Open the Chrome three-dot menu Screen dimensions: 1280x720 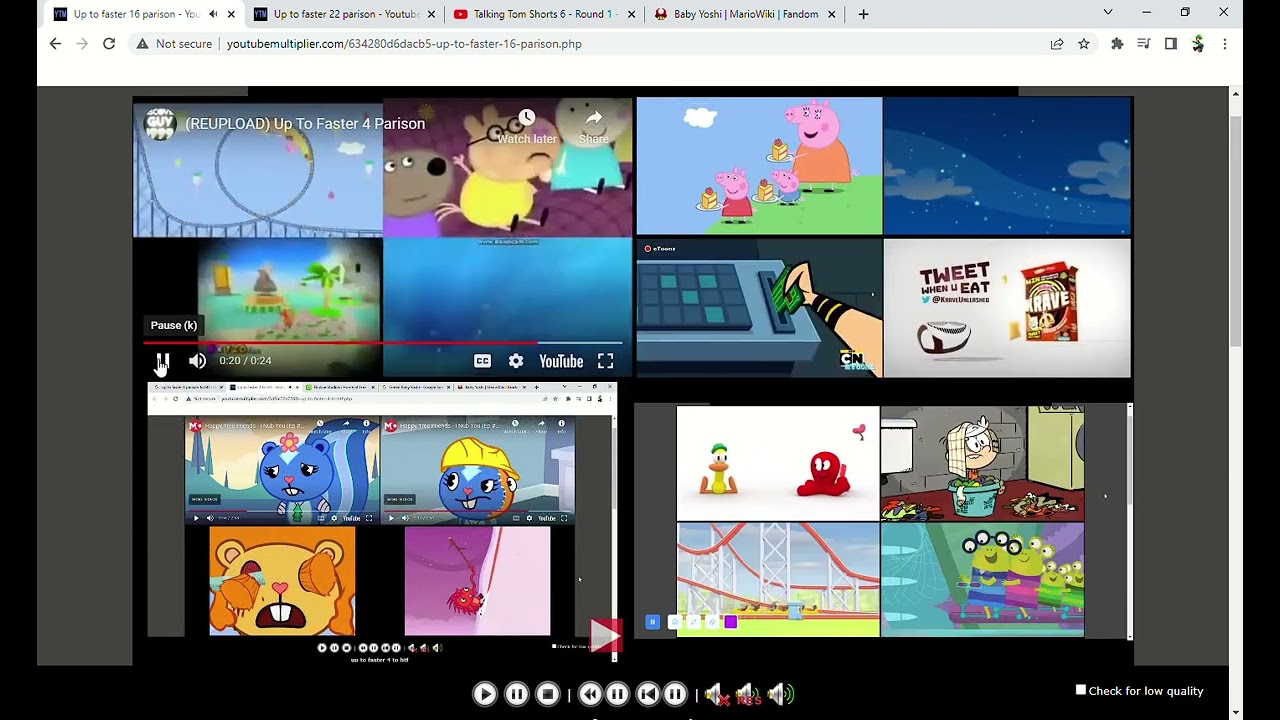tap(1225, 44)
